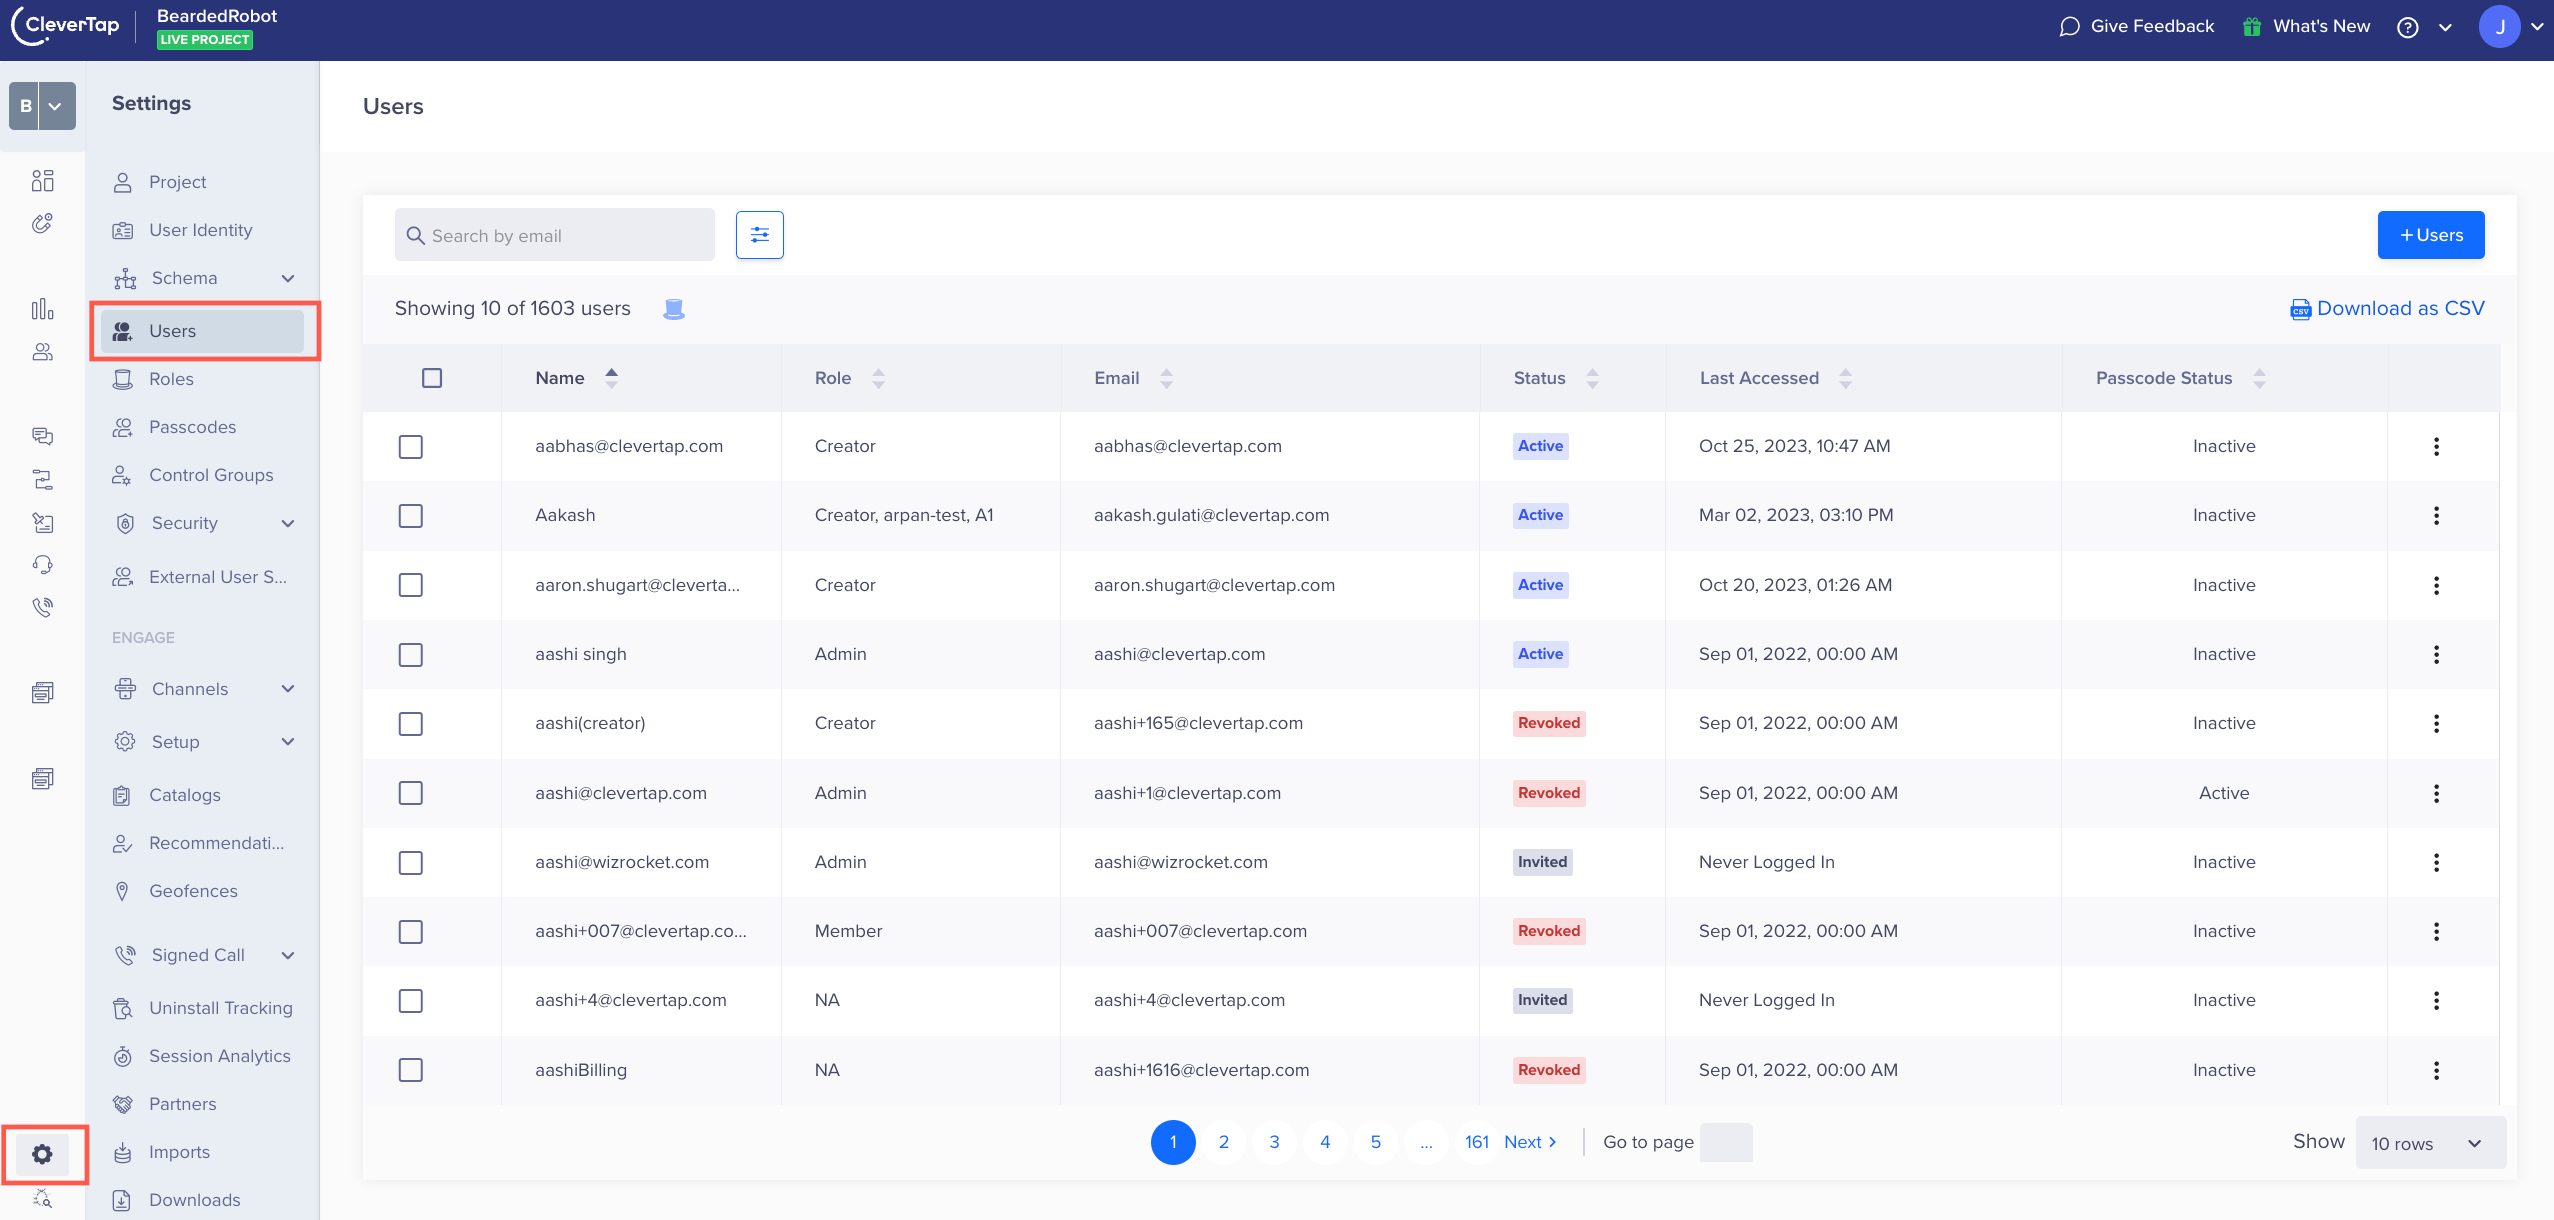Expand the Setup section
Screen dimensions: 2554x1220
(288, 742)
